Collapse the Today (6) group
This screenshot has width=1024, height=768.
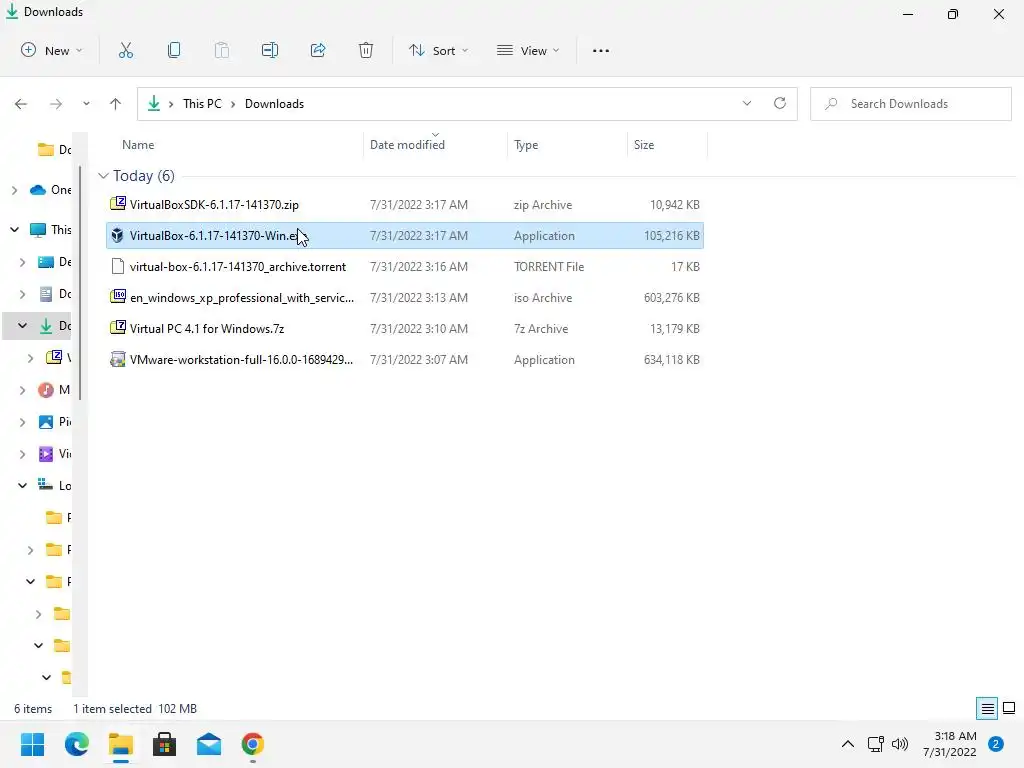(x=103, y=176)
